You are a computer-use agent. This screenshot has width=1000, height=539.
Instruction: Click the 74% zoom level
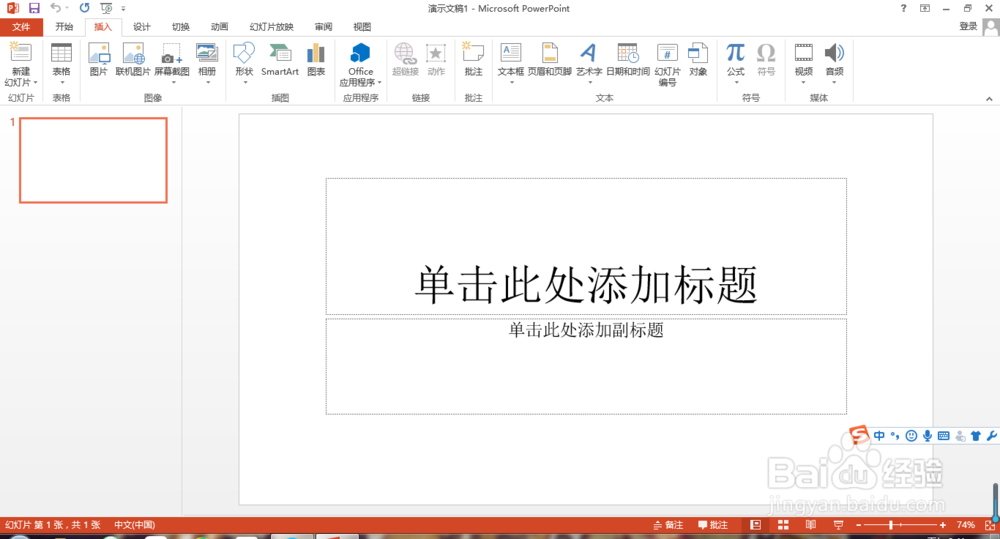(966, 525)
